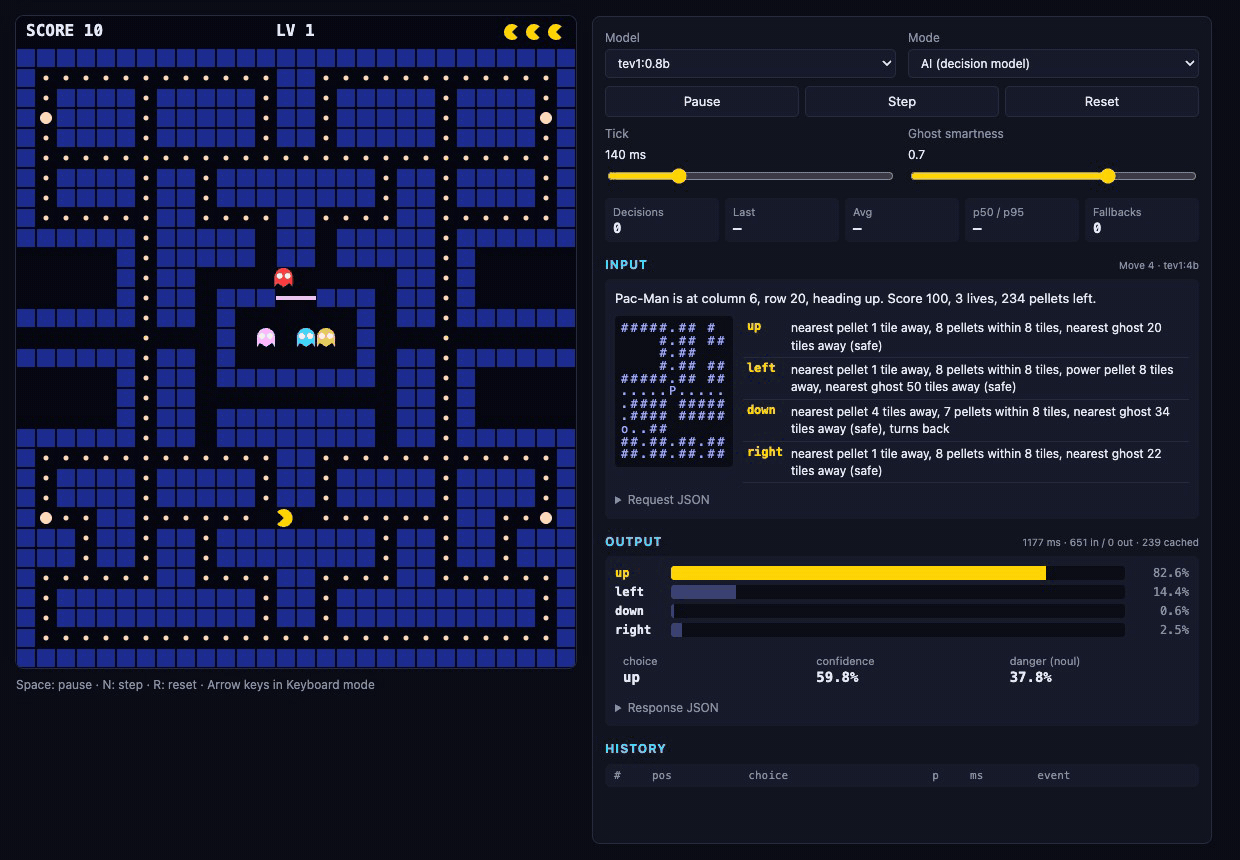Click the INPUT section heading
The image size is (1240, 860).
pos(626,265)
